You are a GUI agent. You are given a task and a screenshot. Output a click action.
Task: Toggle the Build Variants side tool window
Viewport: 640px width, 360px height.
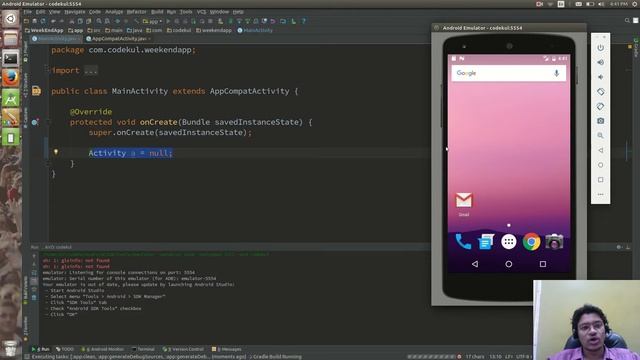[26, 290]
